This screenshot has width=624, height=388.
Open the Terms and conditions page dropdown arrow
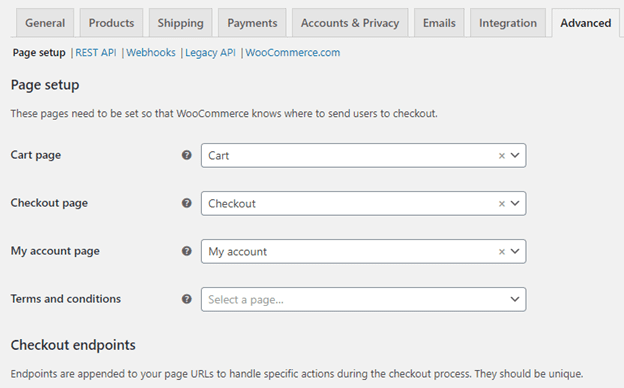[515, 299]
